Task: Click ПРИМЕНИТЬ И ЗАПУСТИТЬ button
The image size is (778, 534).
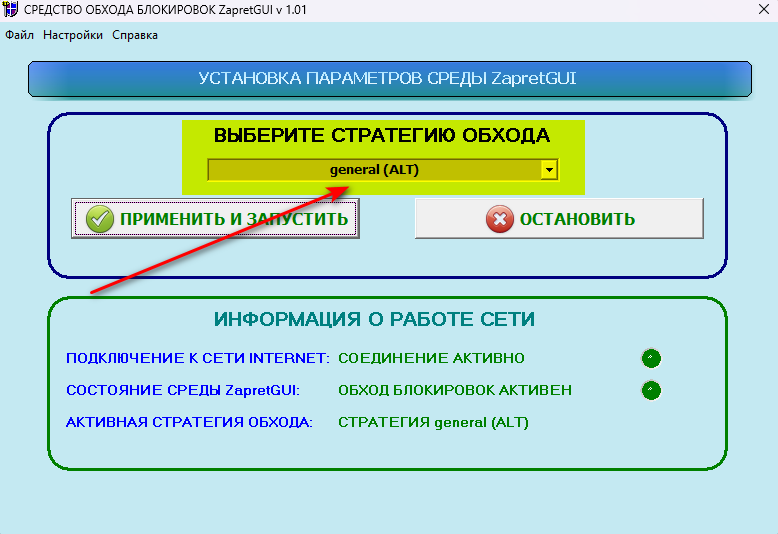Action: [x=215, y=219]
